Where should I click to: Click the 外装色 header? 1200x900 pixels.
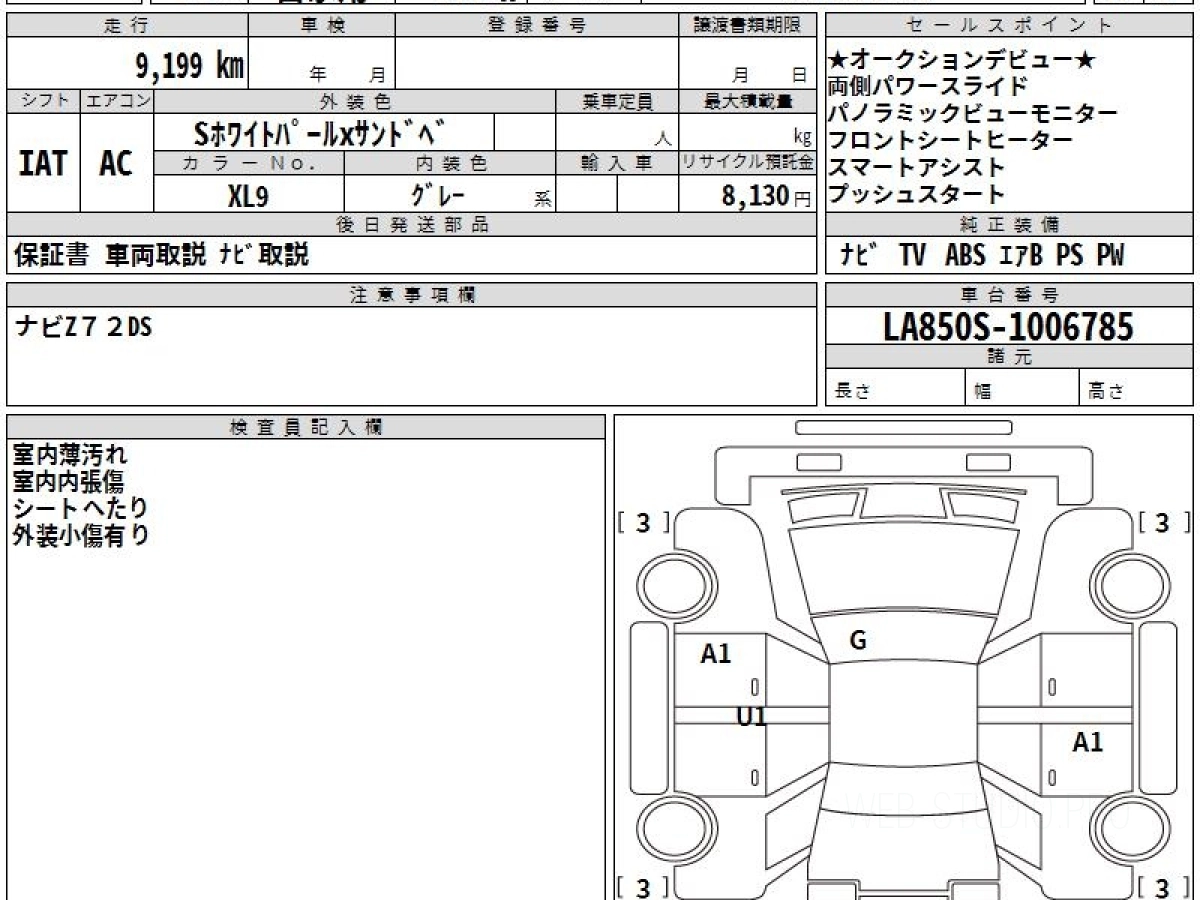[x=355, y=101]
